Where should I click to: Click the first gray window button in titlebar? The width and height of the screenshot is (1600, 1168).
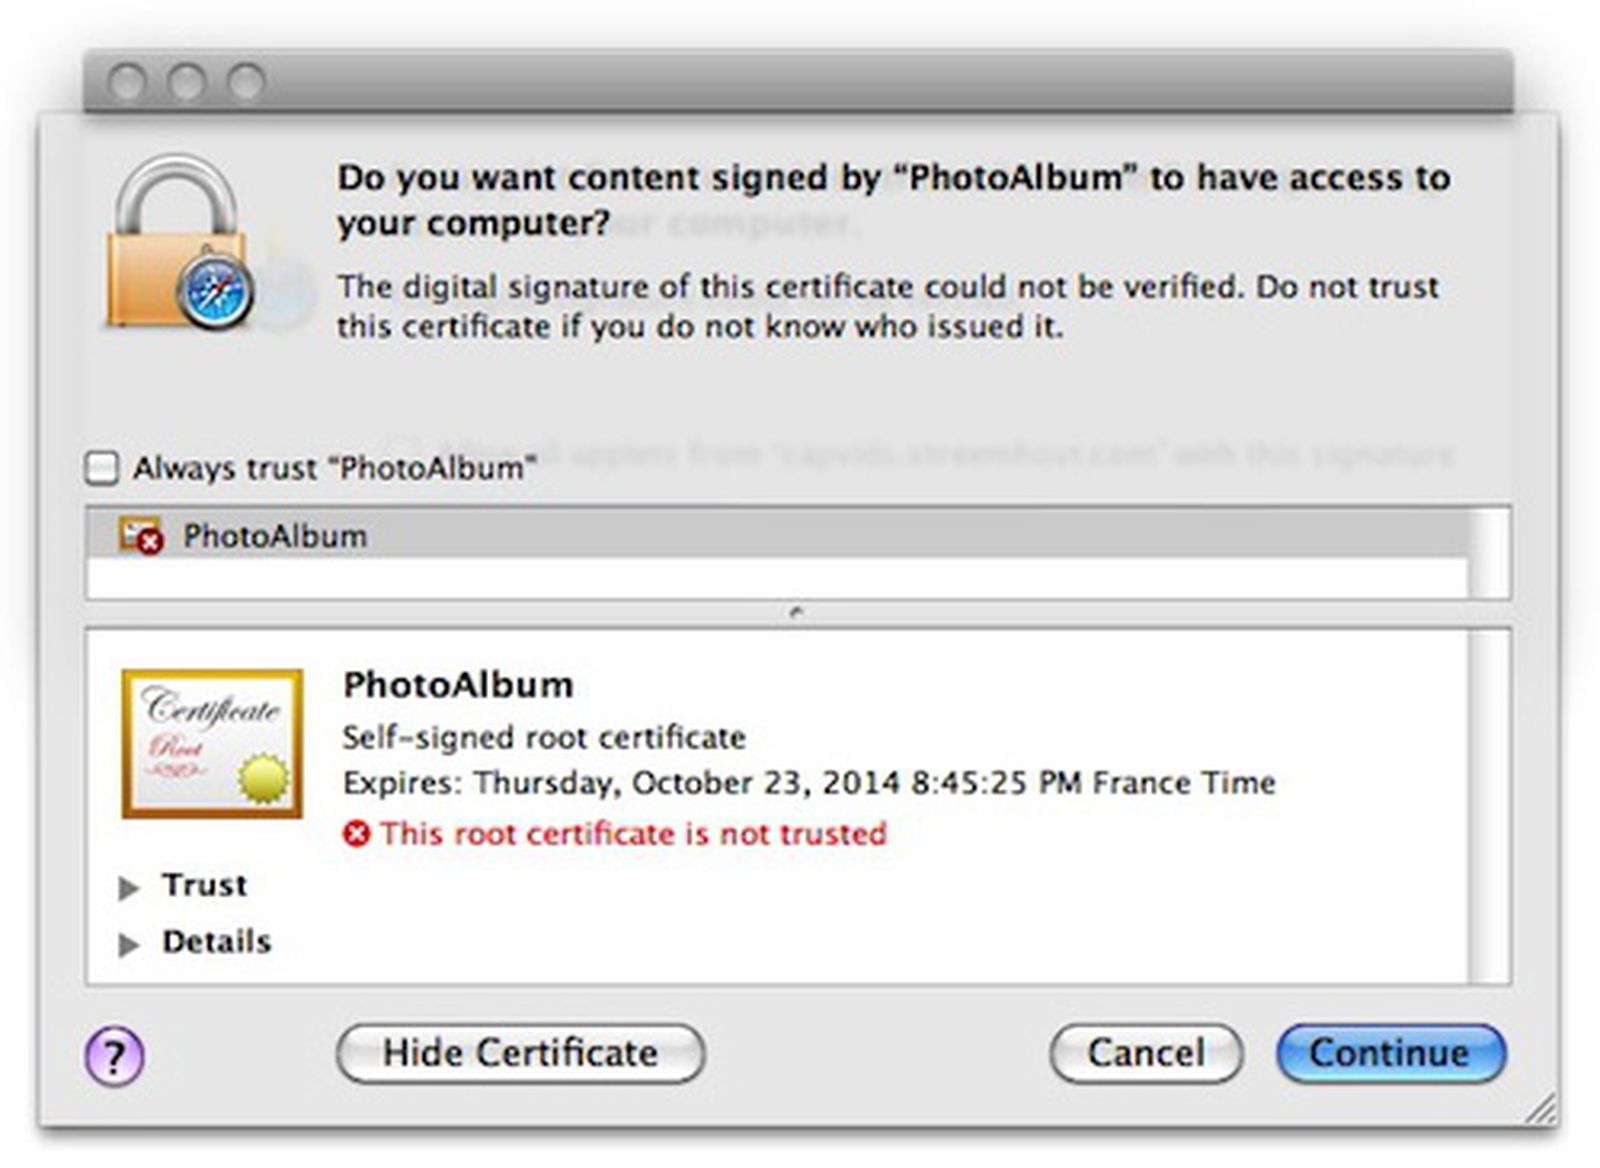pos(127,82)
